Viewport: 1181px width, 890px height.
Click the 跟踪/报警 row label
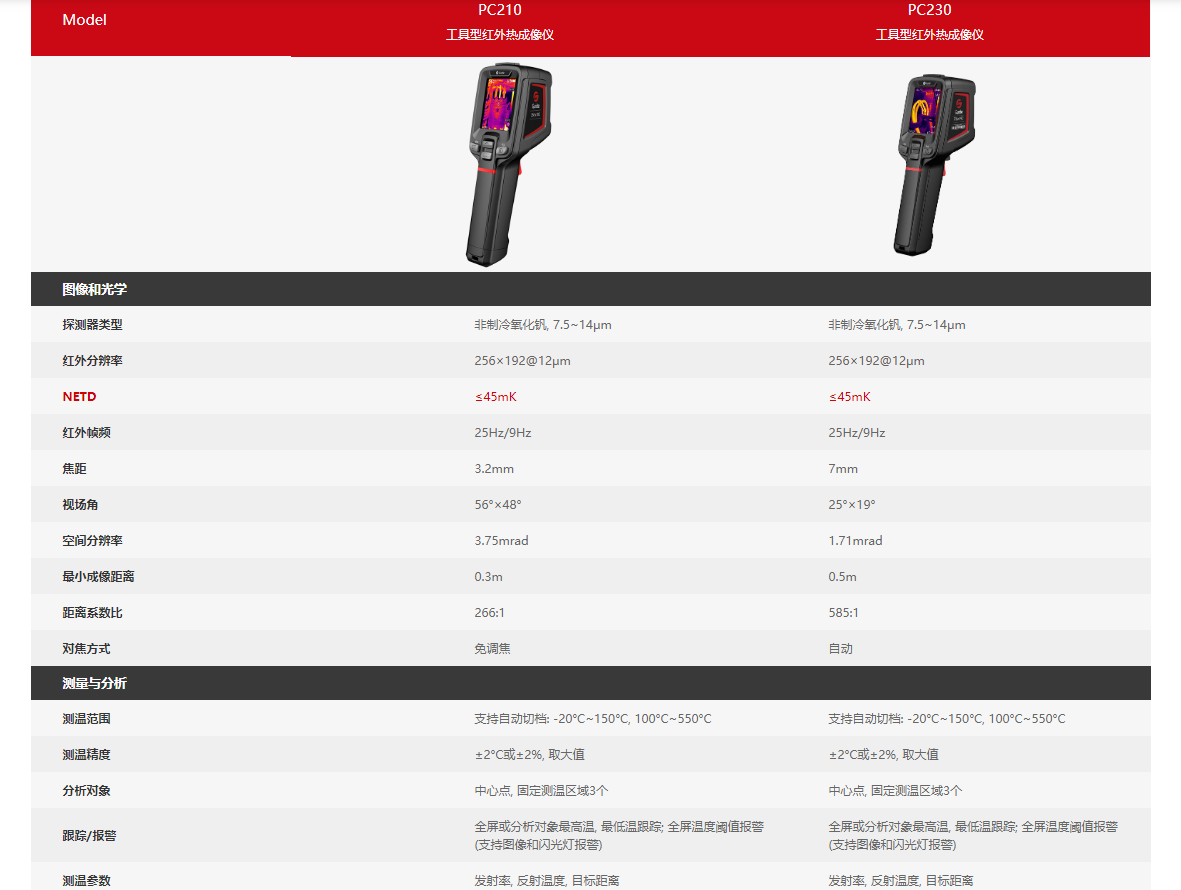[89, 836]
